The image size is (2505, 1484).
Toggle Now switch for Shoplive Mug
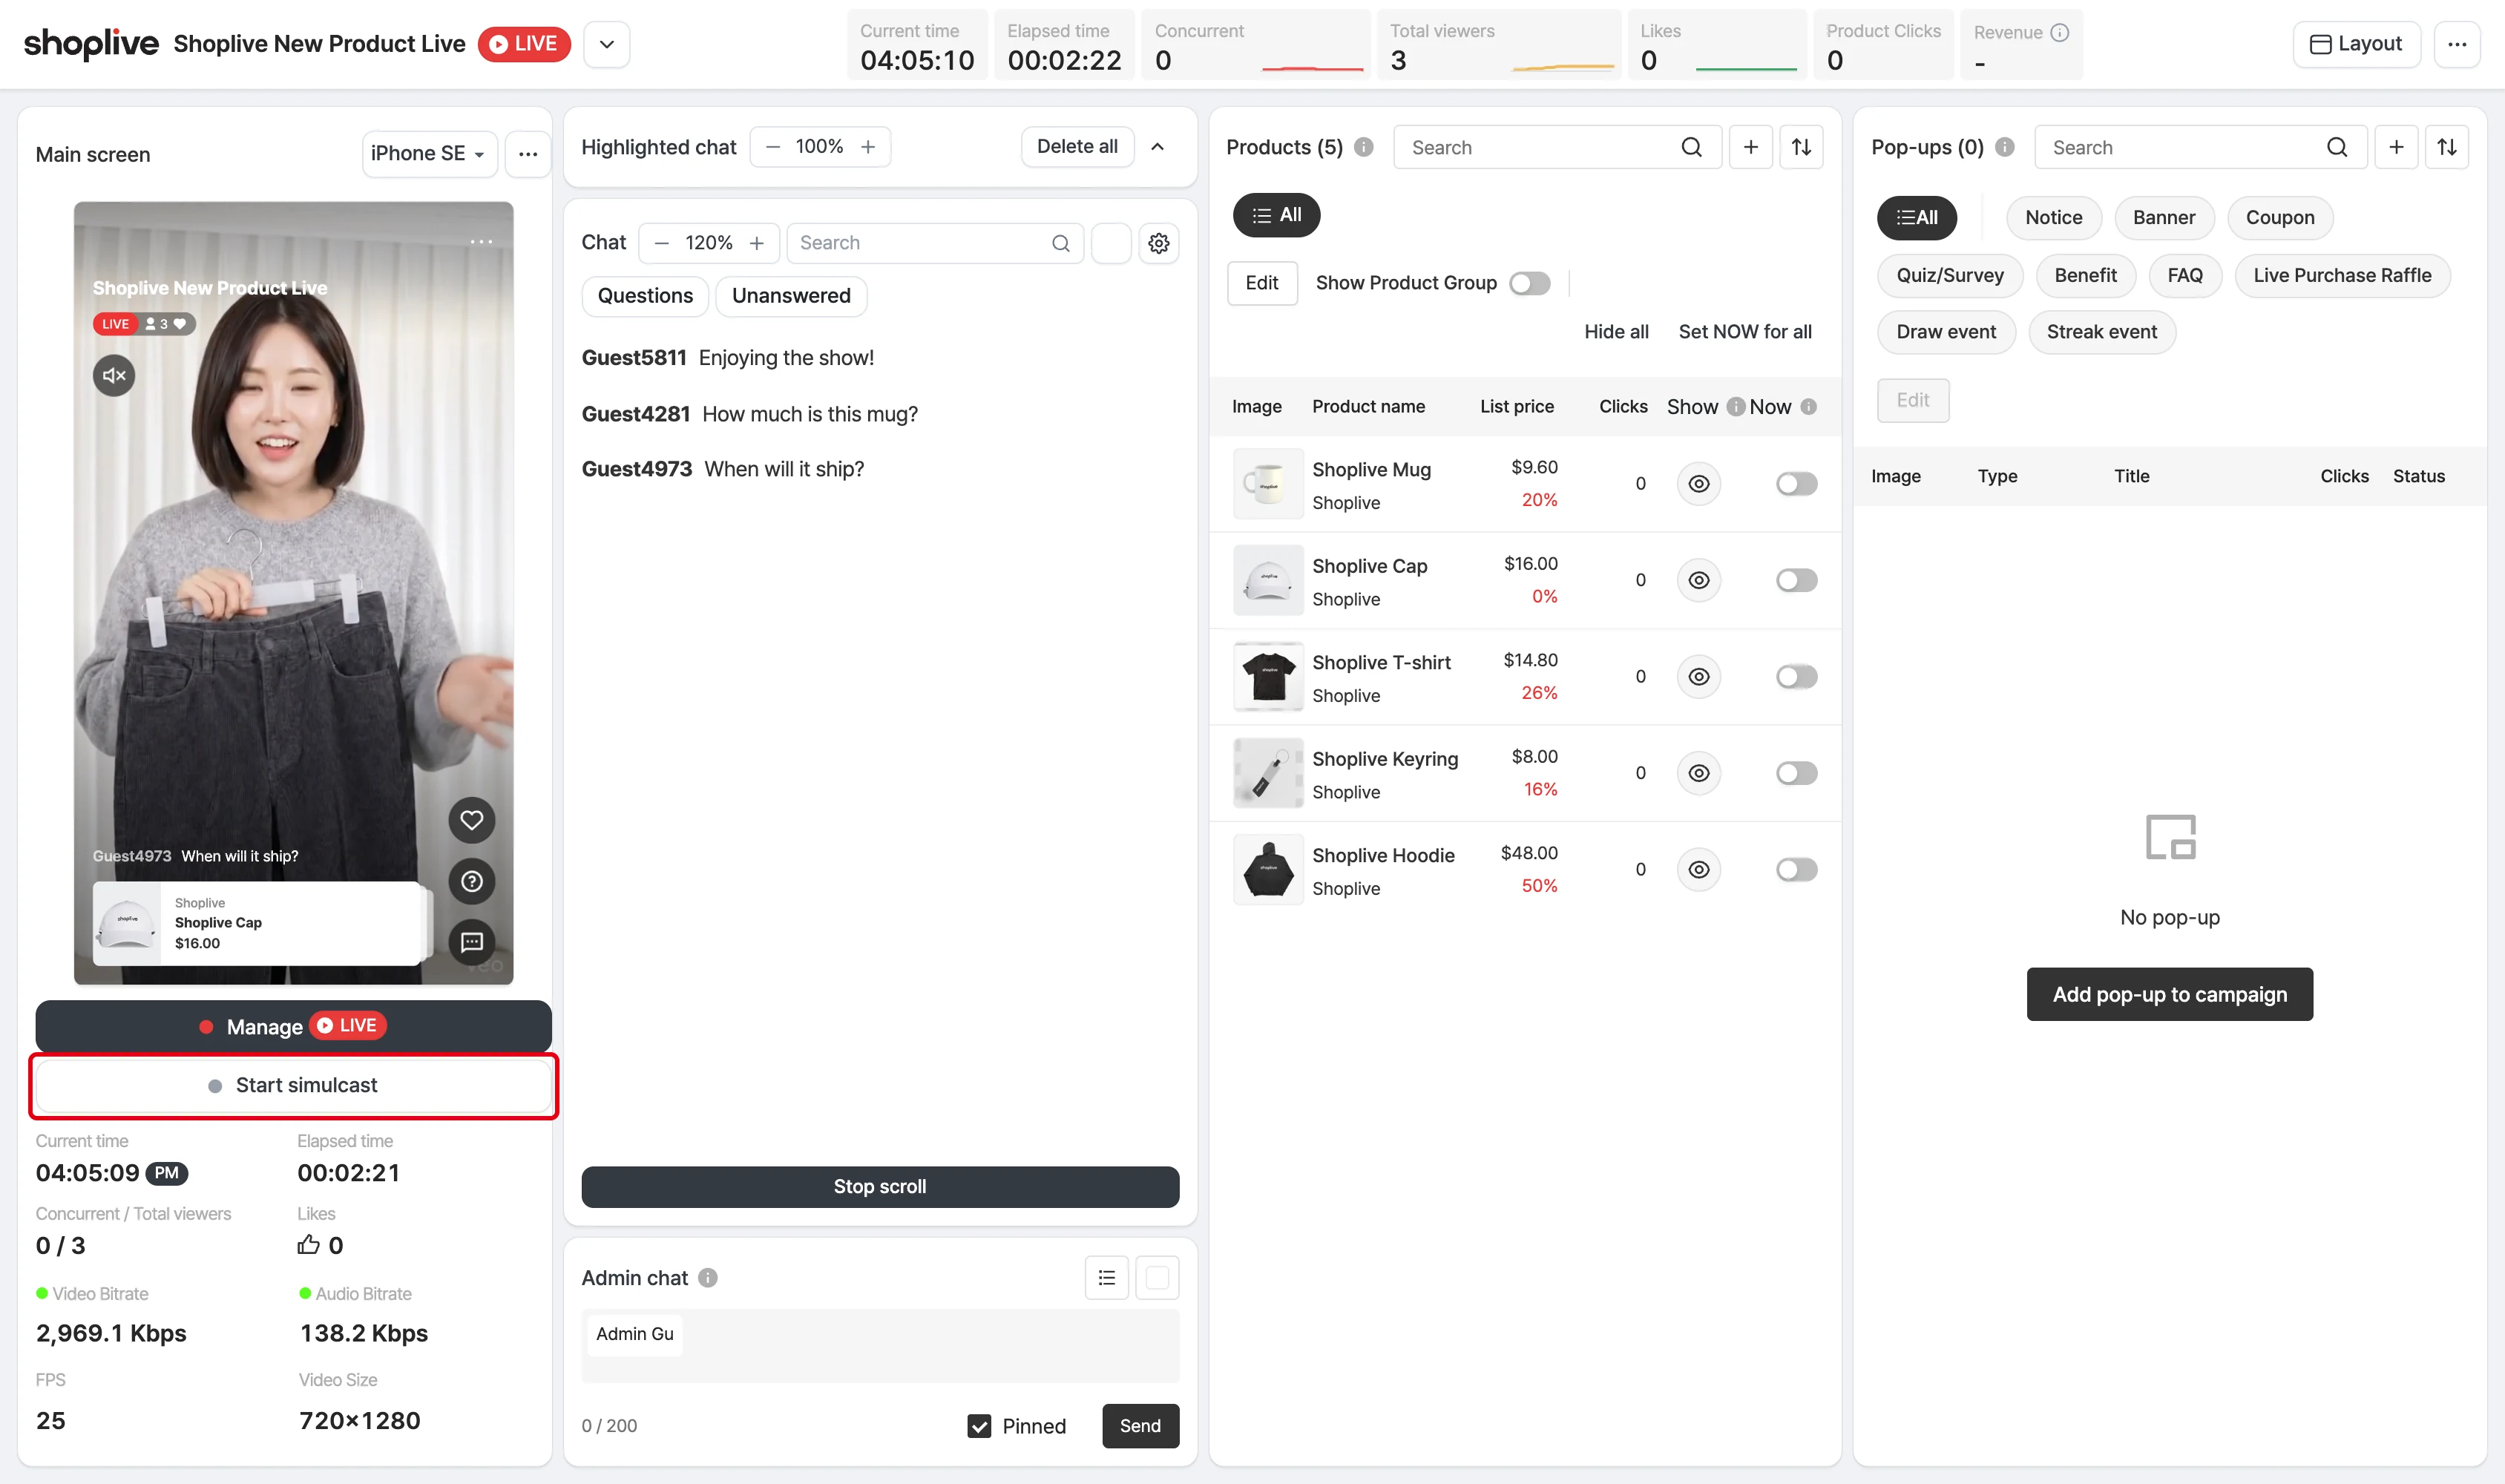[1797, 484]
